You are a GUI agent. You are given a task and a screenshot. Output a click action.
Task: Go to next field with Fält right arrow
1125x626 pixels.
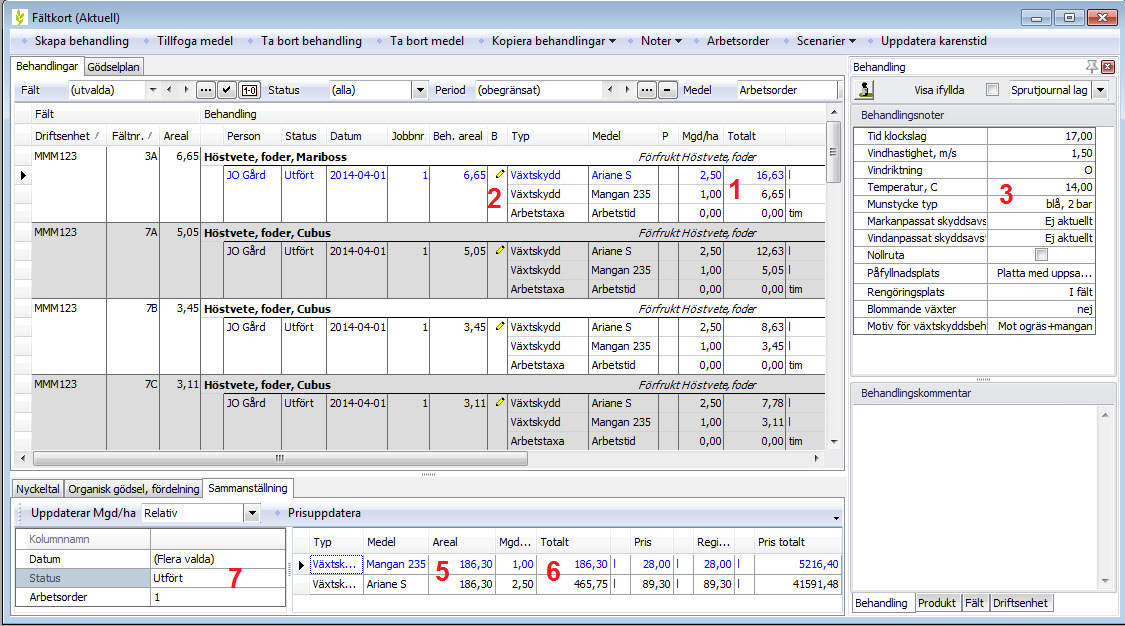pyautogui.click(x=186, y=90)
